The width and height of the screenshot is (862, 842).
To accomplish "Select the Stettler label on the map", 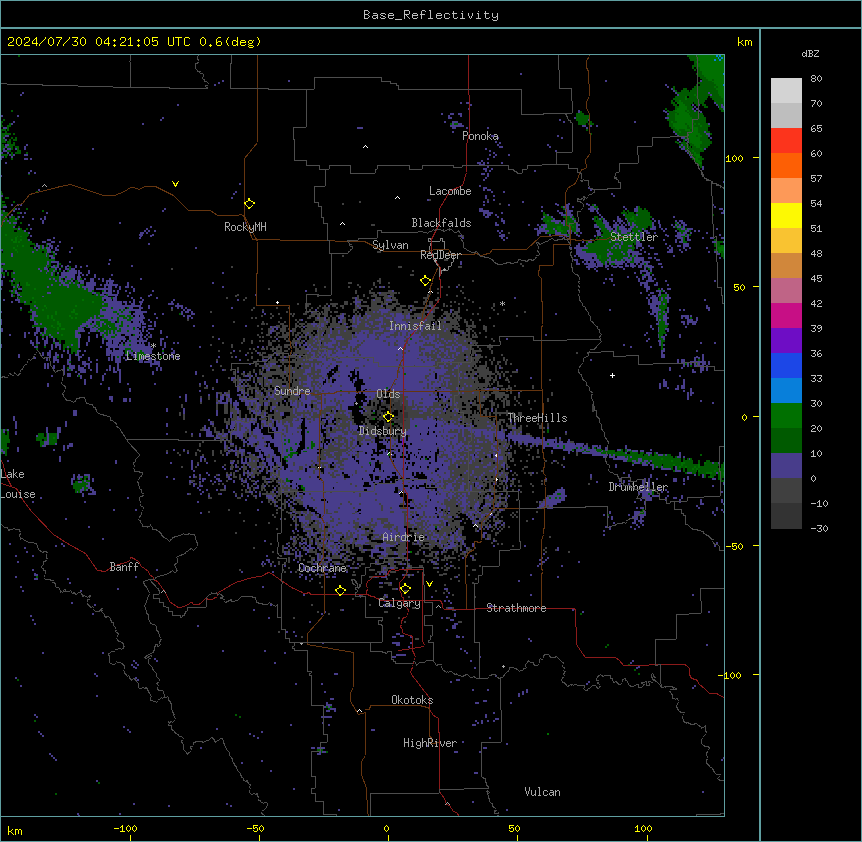I will [634, 237].
